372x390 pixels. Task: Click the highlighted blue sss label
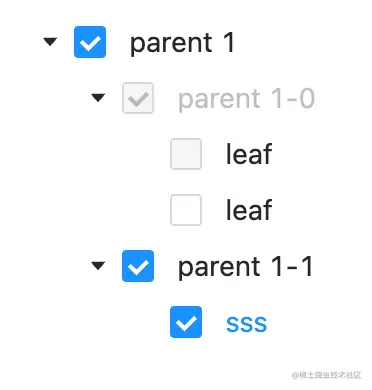pyautogui.click(x=247, y=323)
